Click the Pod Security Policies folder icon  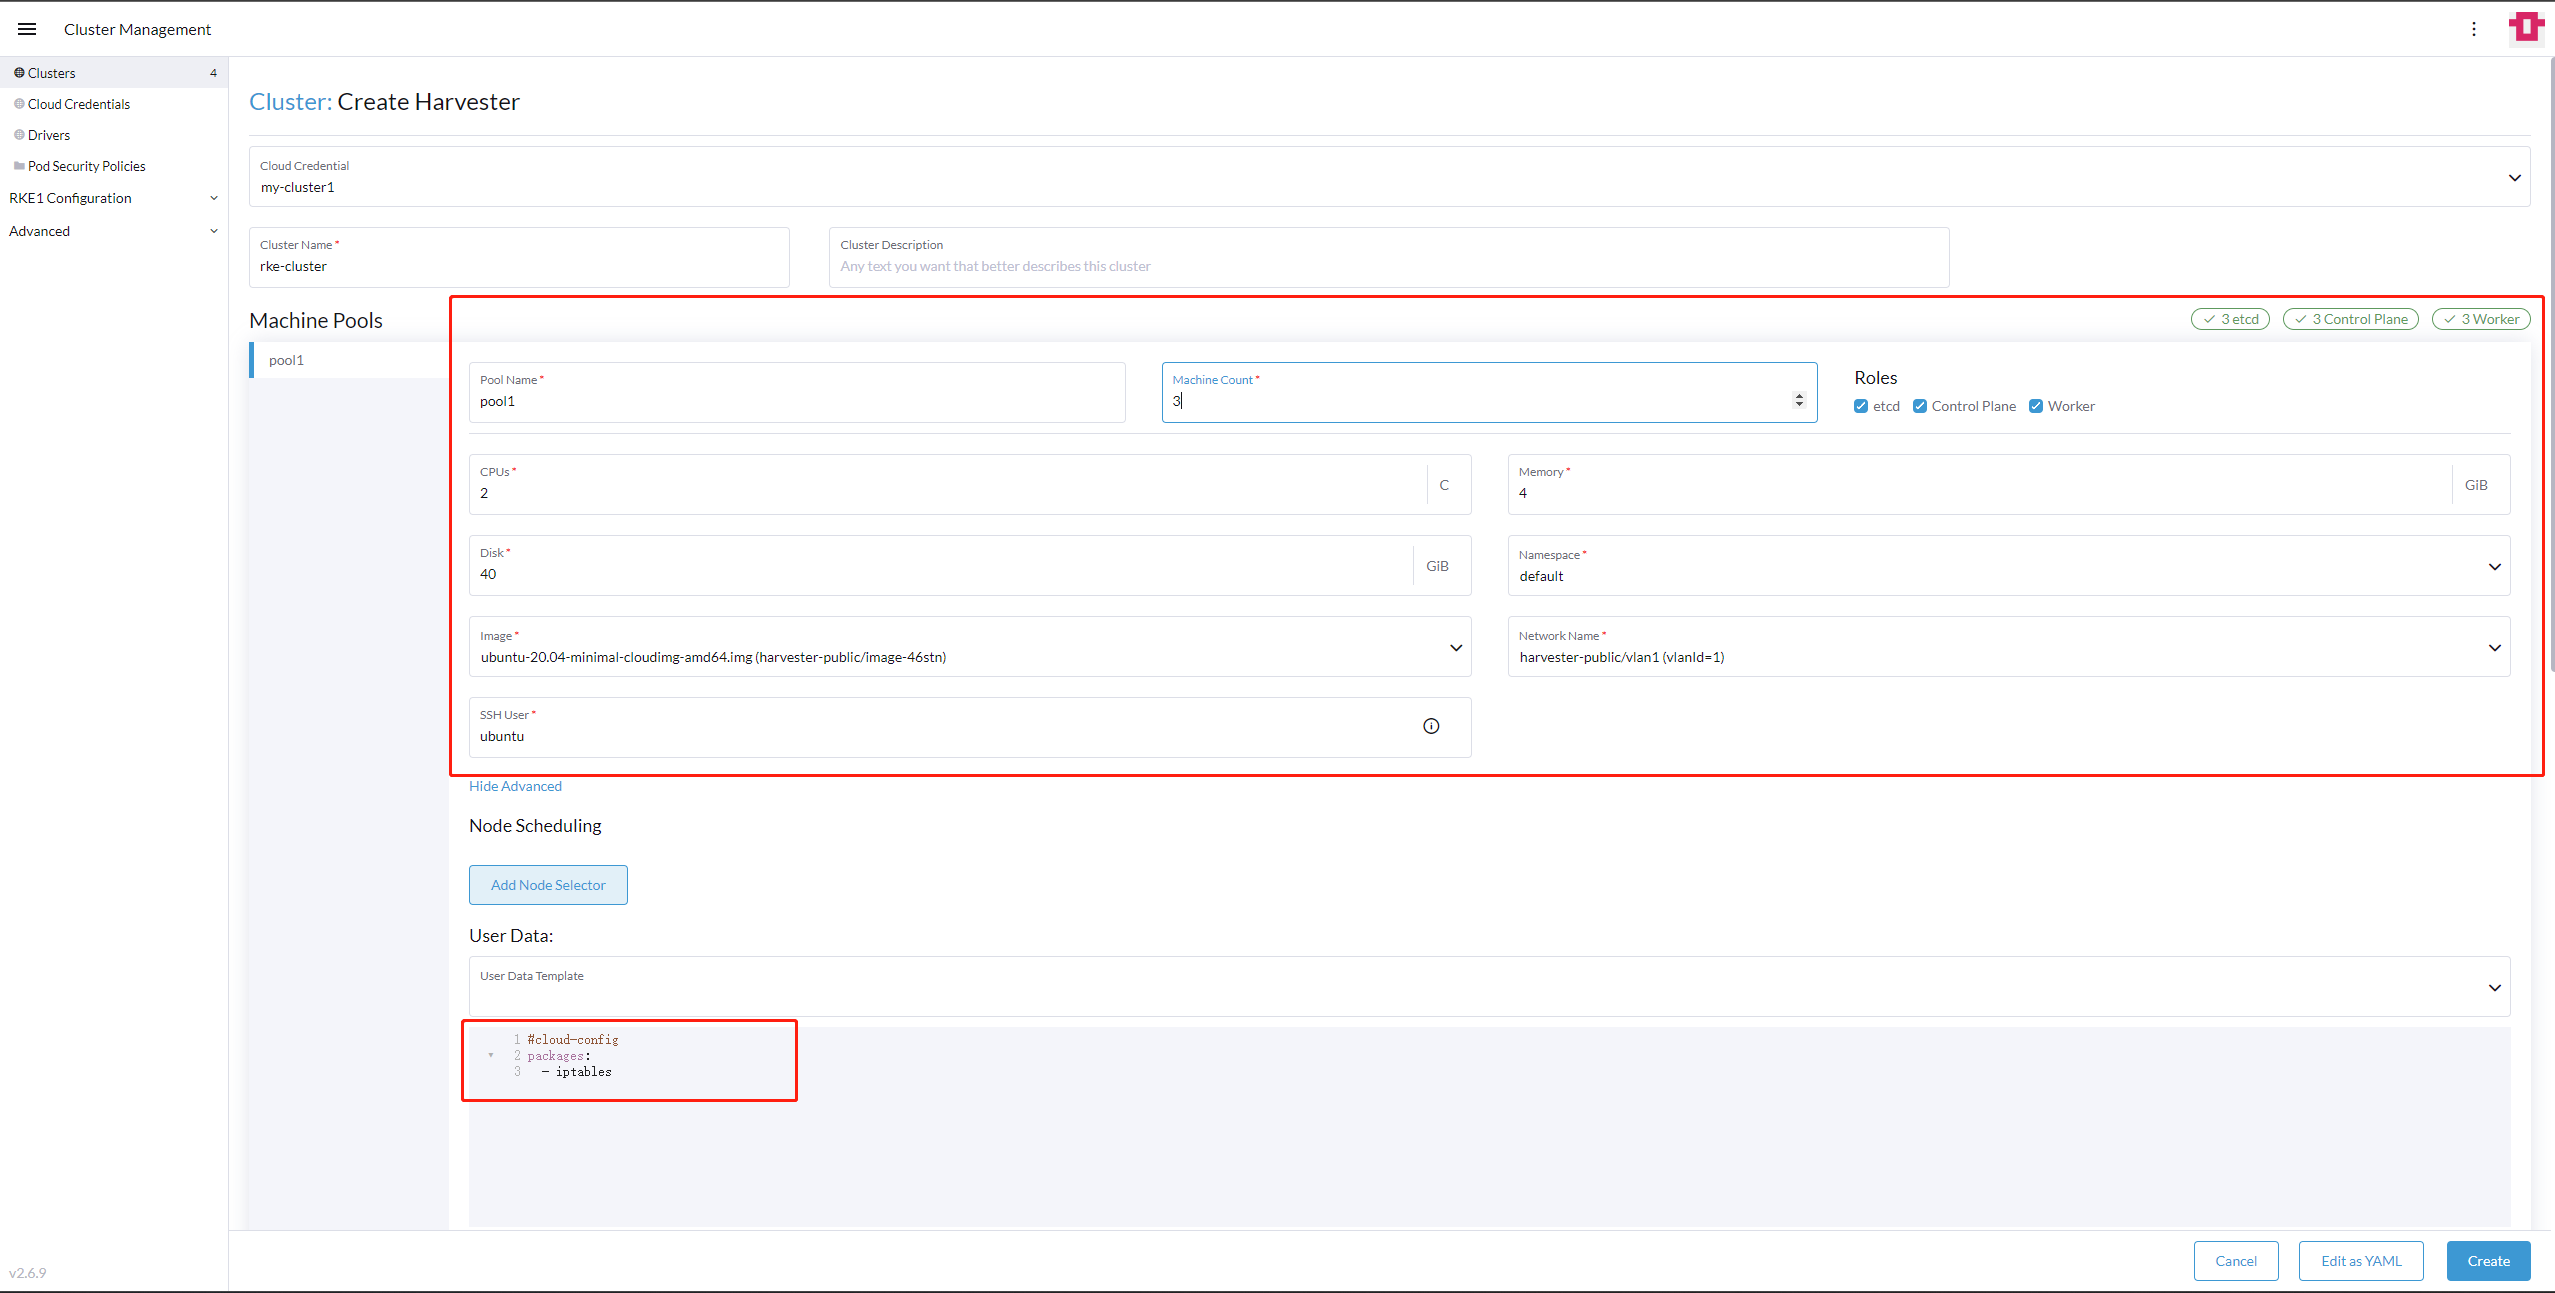(x=19, y=166)
